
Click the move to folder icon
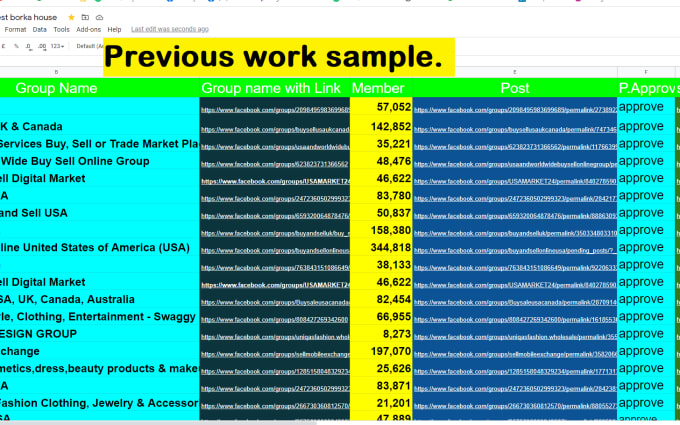85,17
